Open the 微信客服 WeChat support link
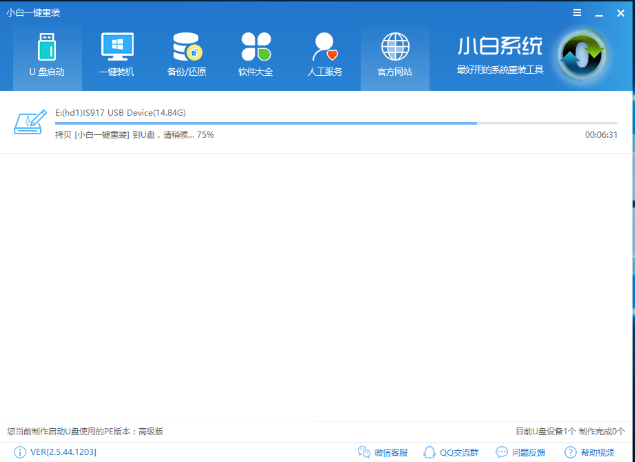The height and width of the screenshot is (462, 635). [x=383, y=452]
